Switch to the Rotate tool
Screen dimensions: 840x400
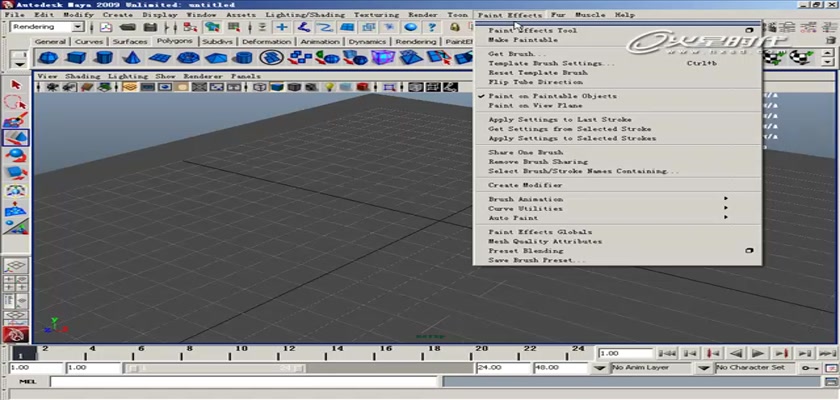(16, 156)
